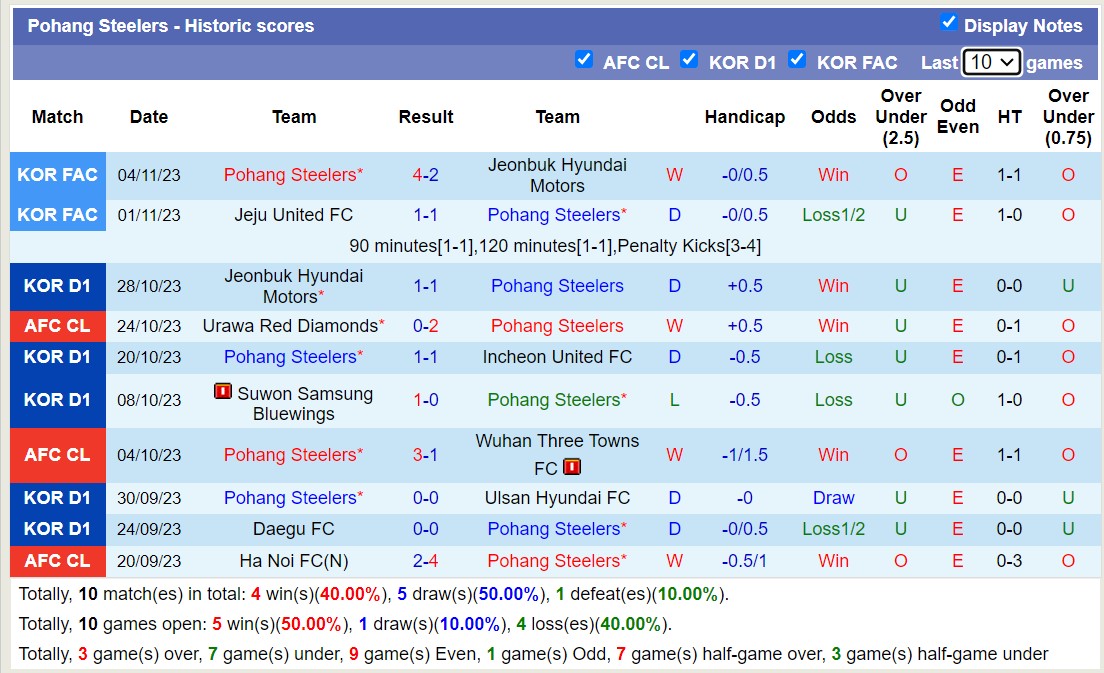The image size is (1104, 673).
Task: Click Incheon United FC team name
Action: click(557, 357)
